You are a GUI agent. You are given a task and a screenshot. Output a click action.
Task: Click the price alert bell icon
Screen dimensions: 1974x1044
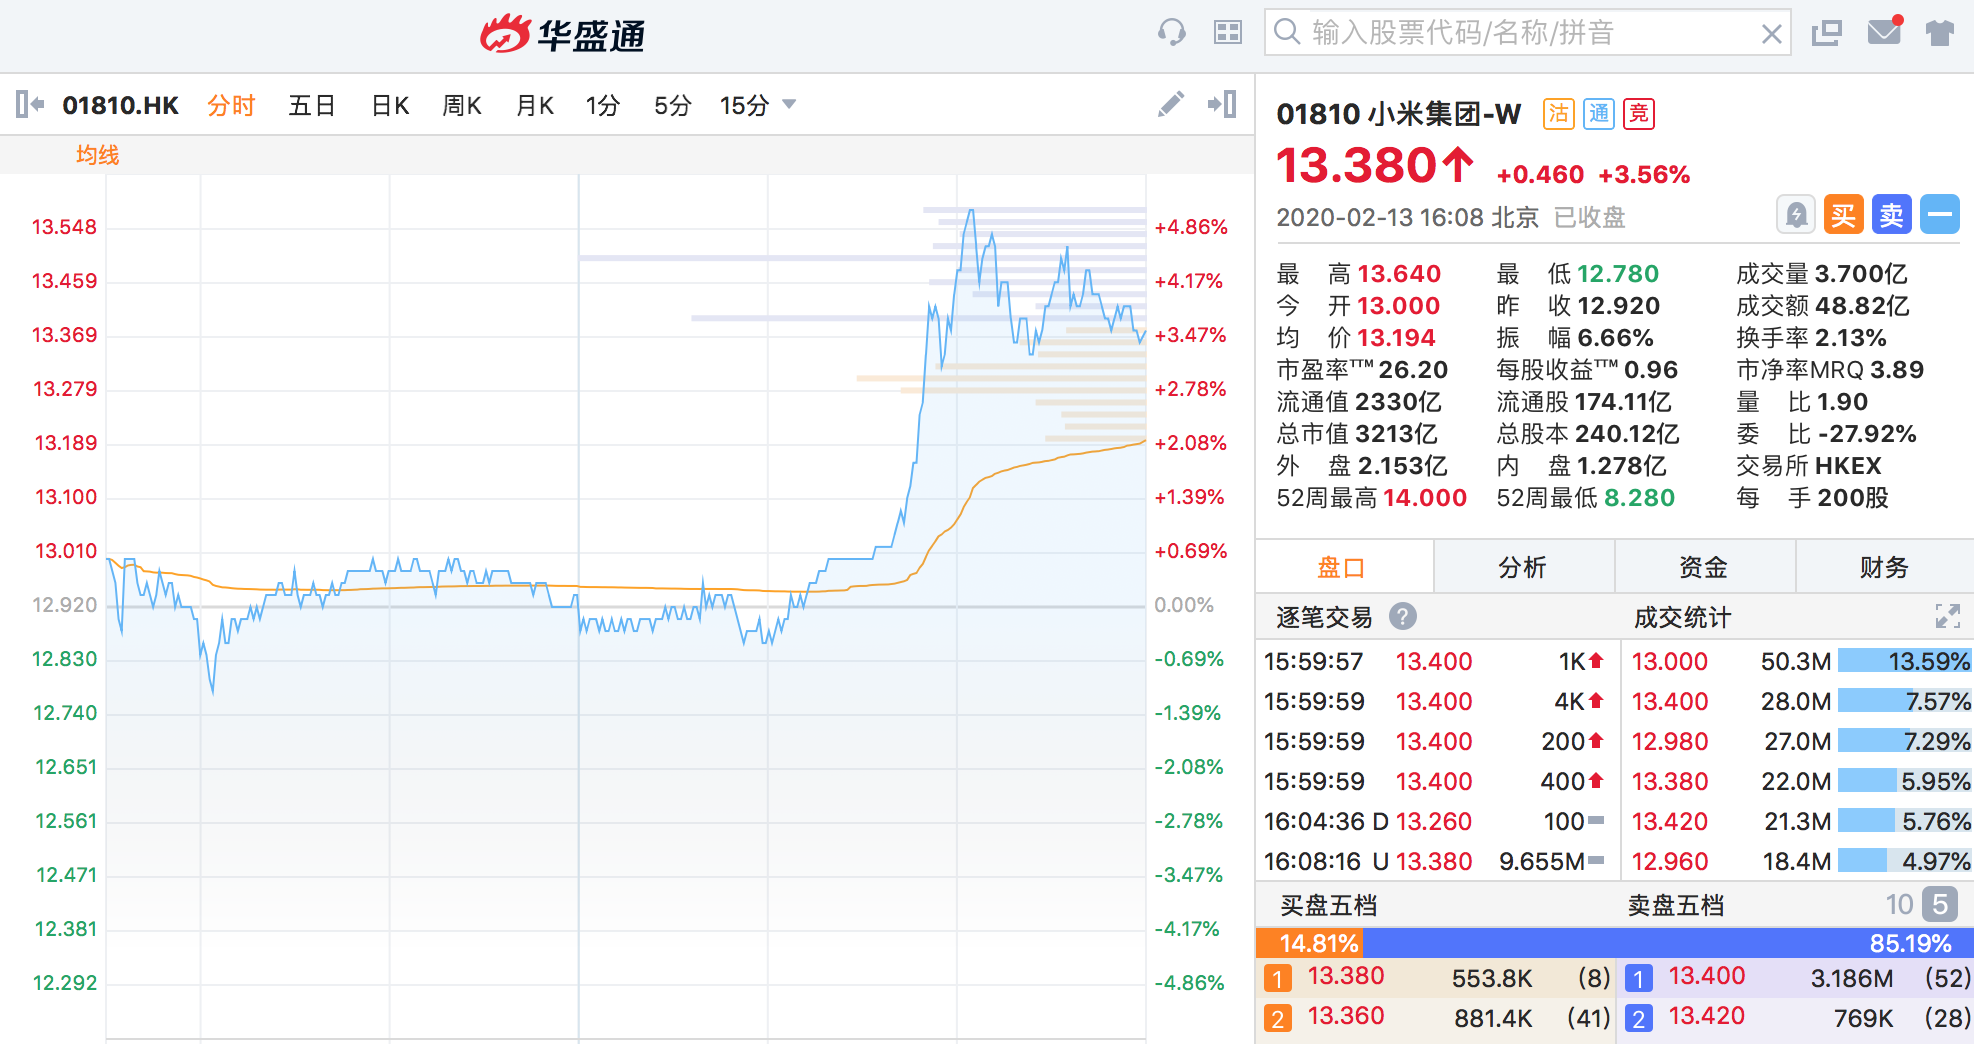pyautogui.click(x=1796, y=215)
